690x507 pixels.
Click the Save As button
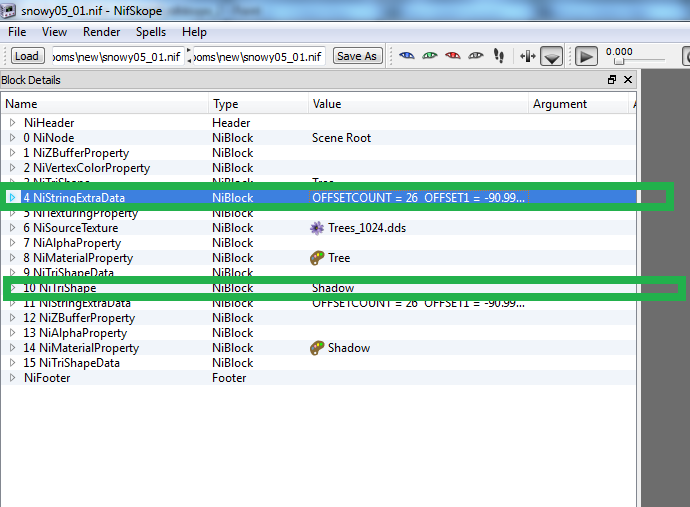pyautogui.click(x=357, y=56)
